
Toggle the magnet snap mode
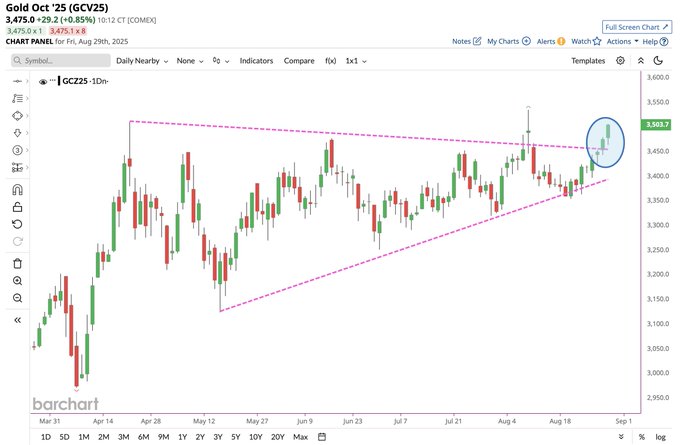pyautogui.click(x=17, y=190)
